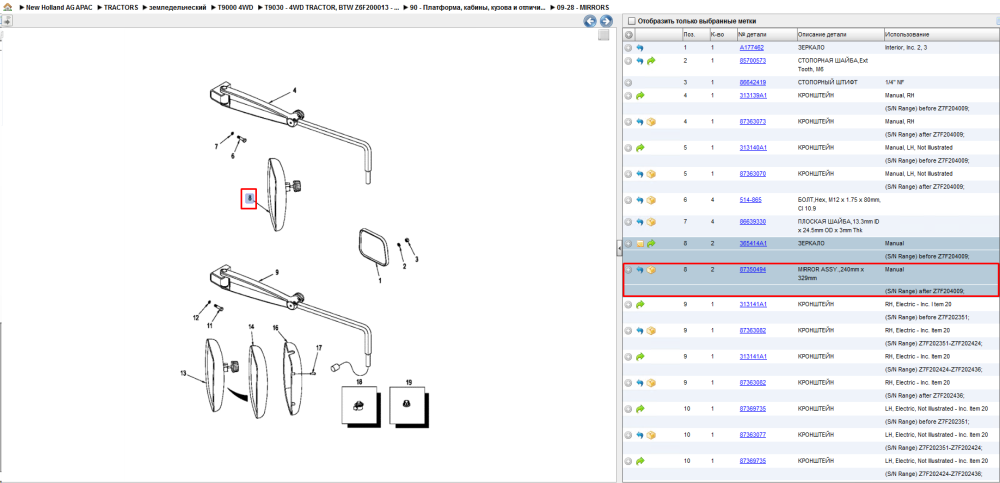Collapse parts list using the splitter handle
The width and height of the screenshot is (1000, 483).
coord(619,249)
